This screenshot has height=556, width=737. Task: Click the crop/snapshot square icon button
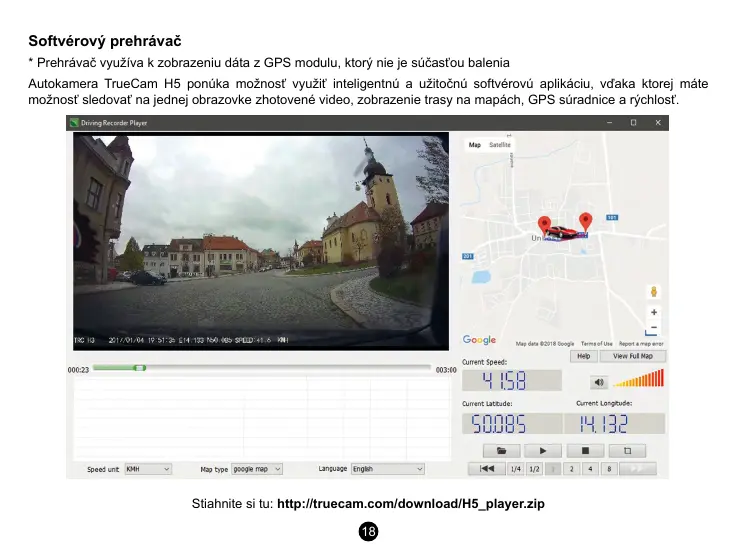tap(627, 451)
